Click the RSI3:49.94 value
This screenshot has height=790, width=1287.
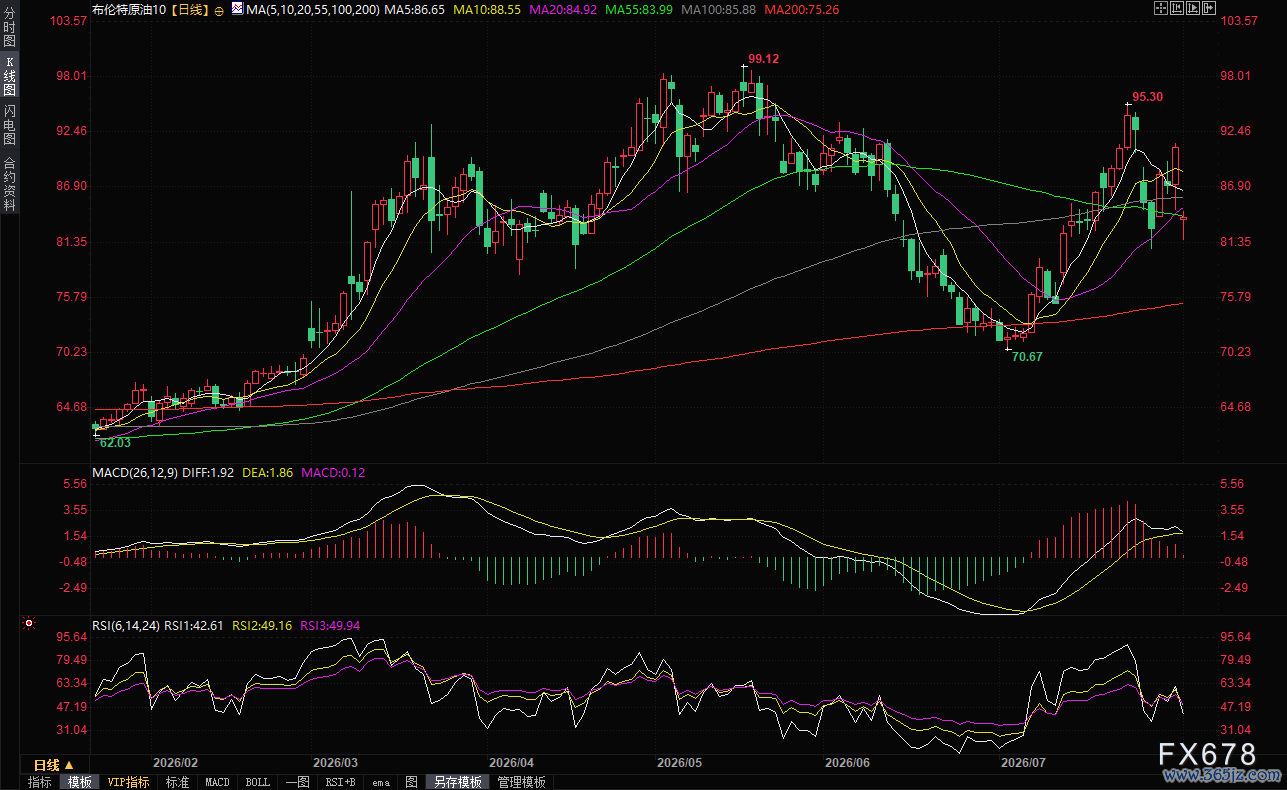click(x=330, y=626)
